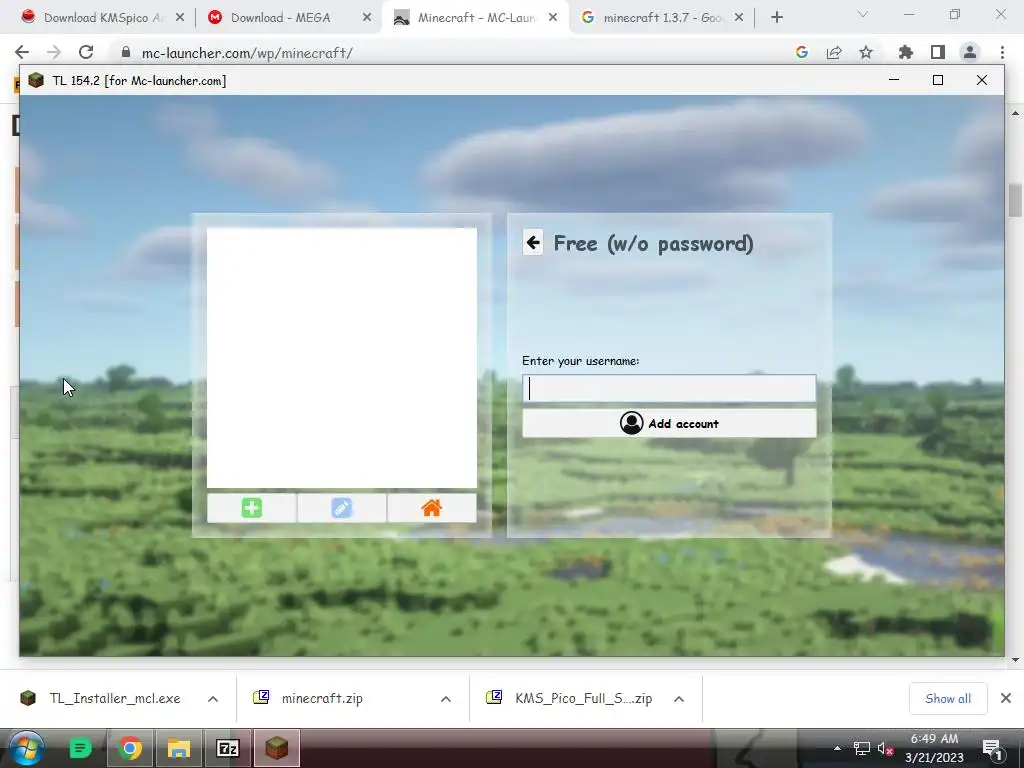View site info padlock icon
The height and width of the screenshot is (768, 1024).
126,52
